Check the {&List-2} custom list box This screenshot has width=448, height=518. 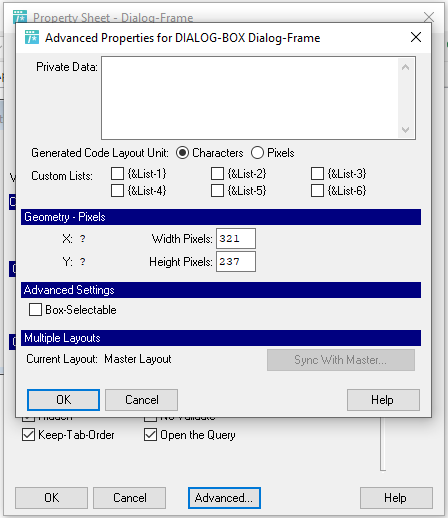coord(217,174)
